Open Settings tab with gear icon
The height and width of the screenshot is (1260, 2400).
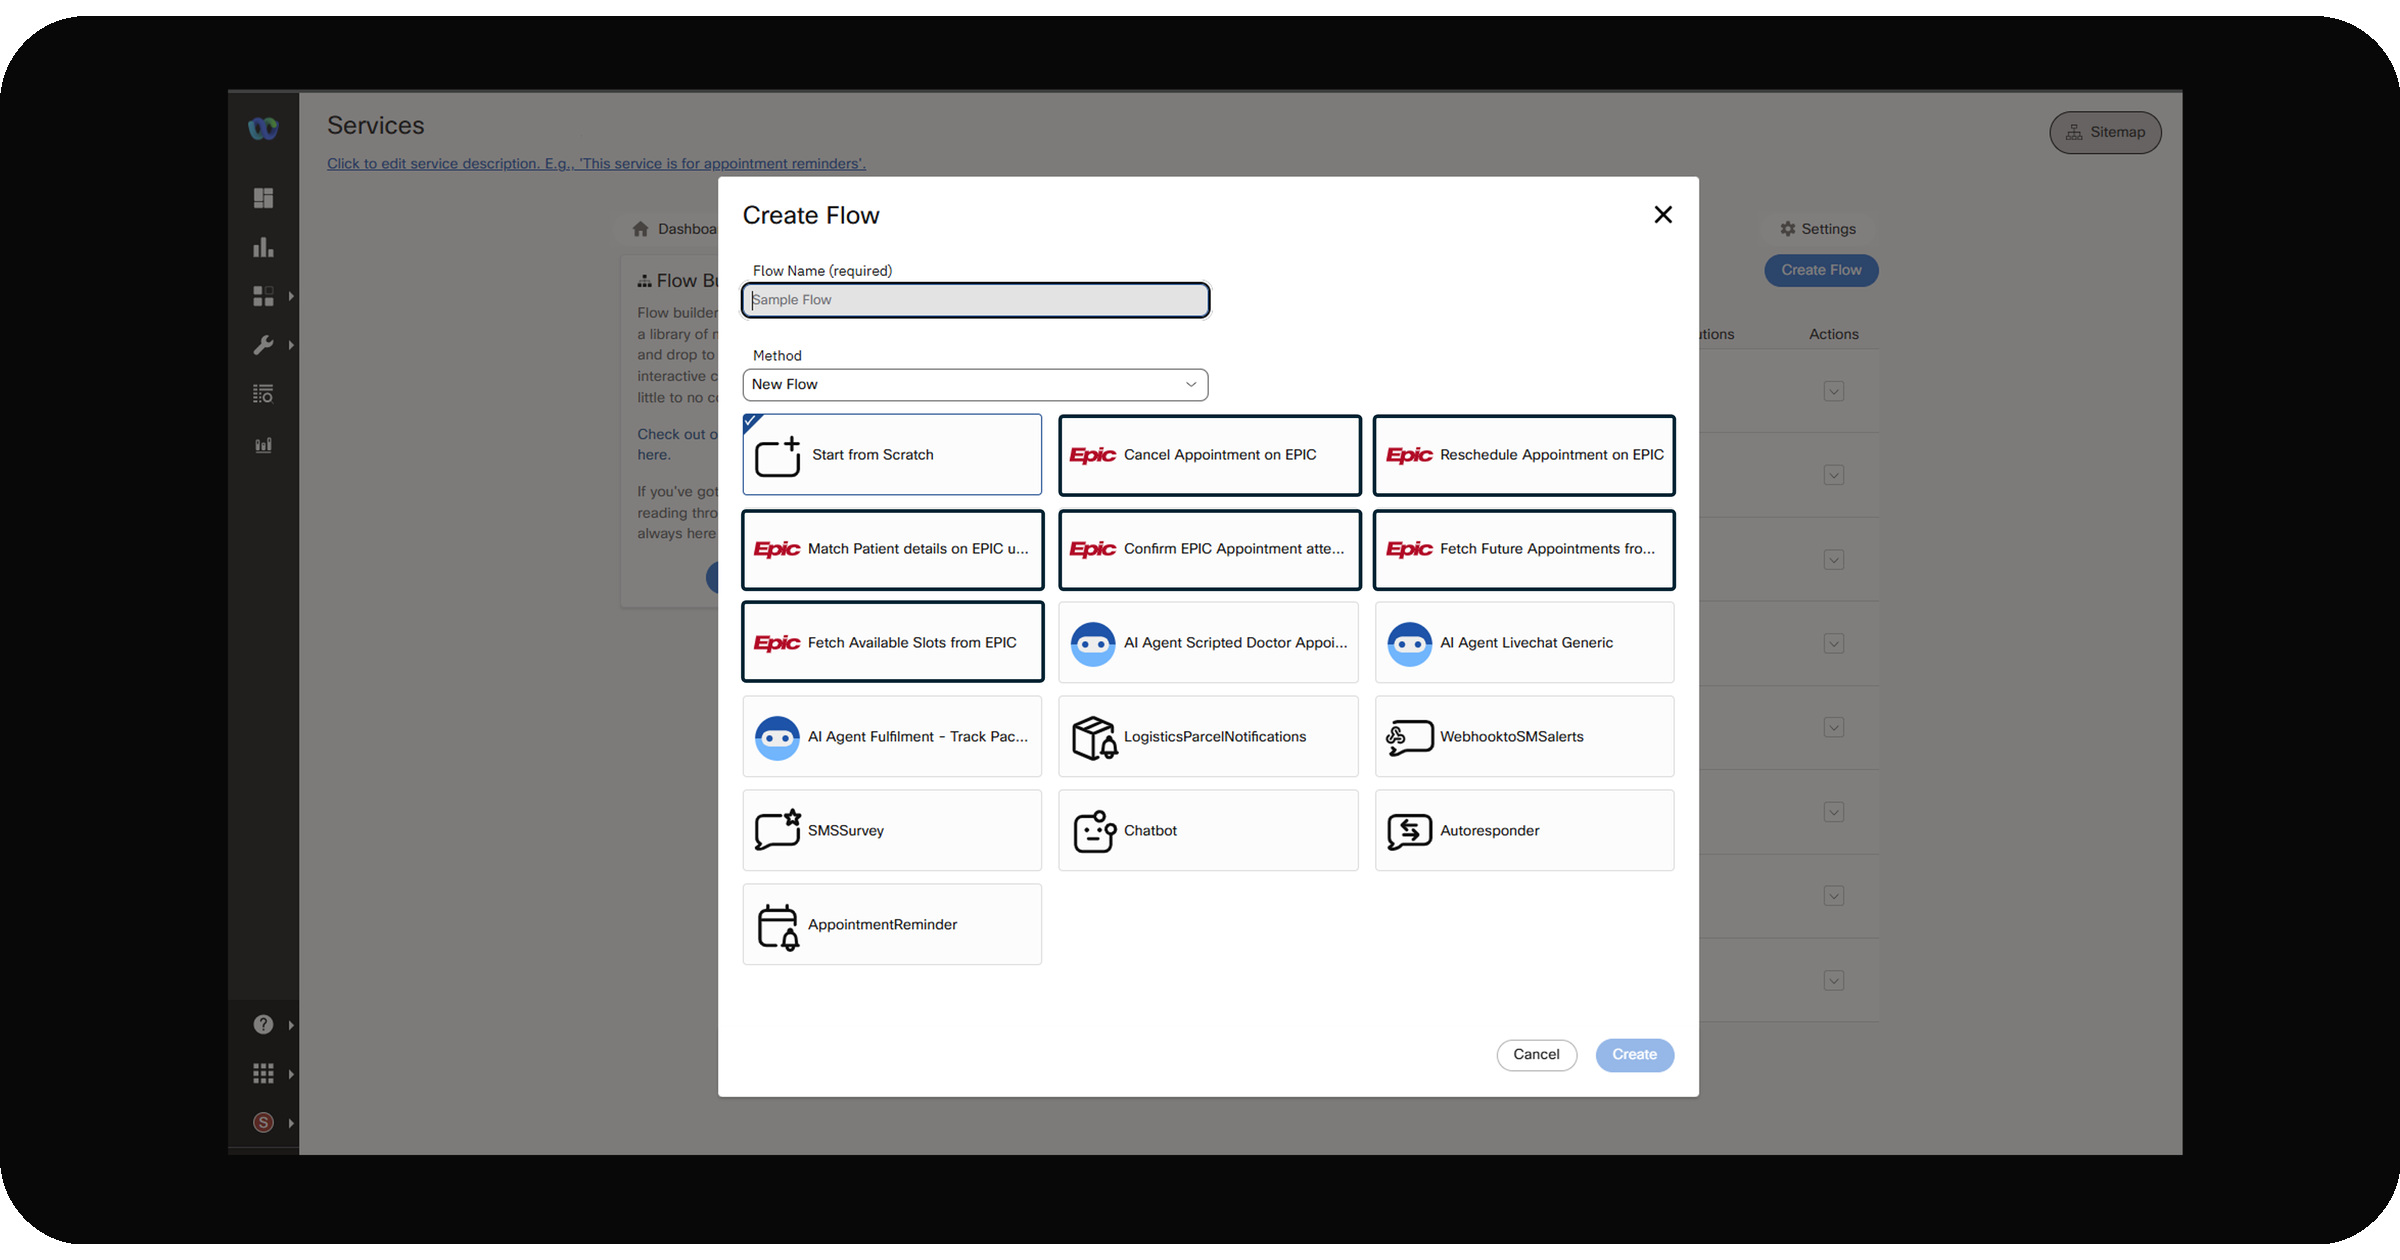[1817, 229]
